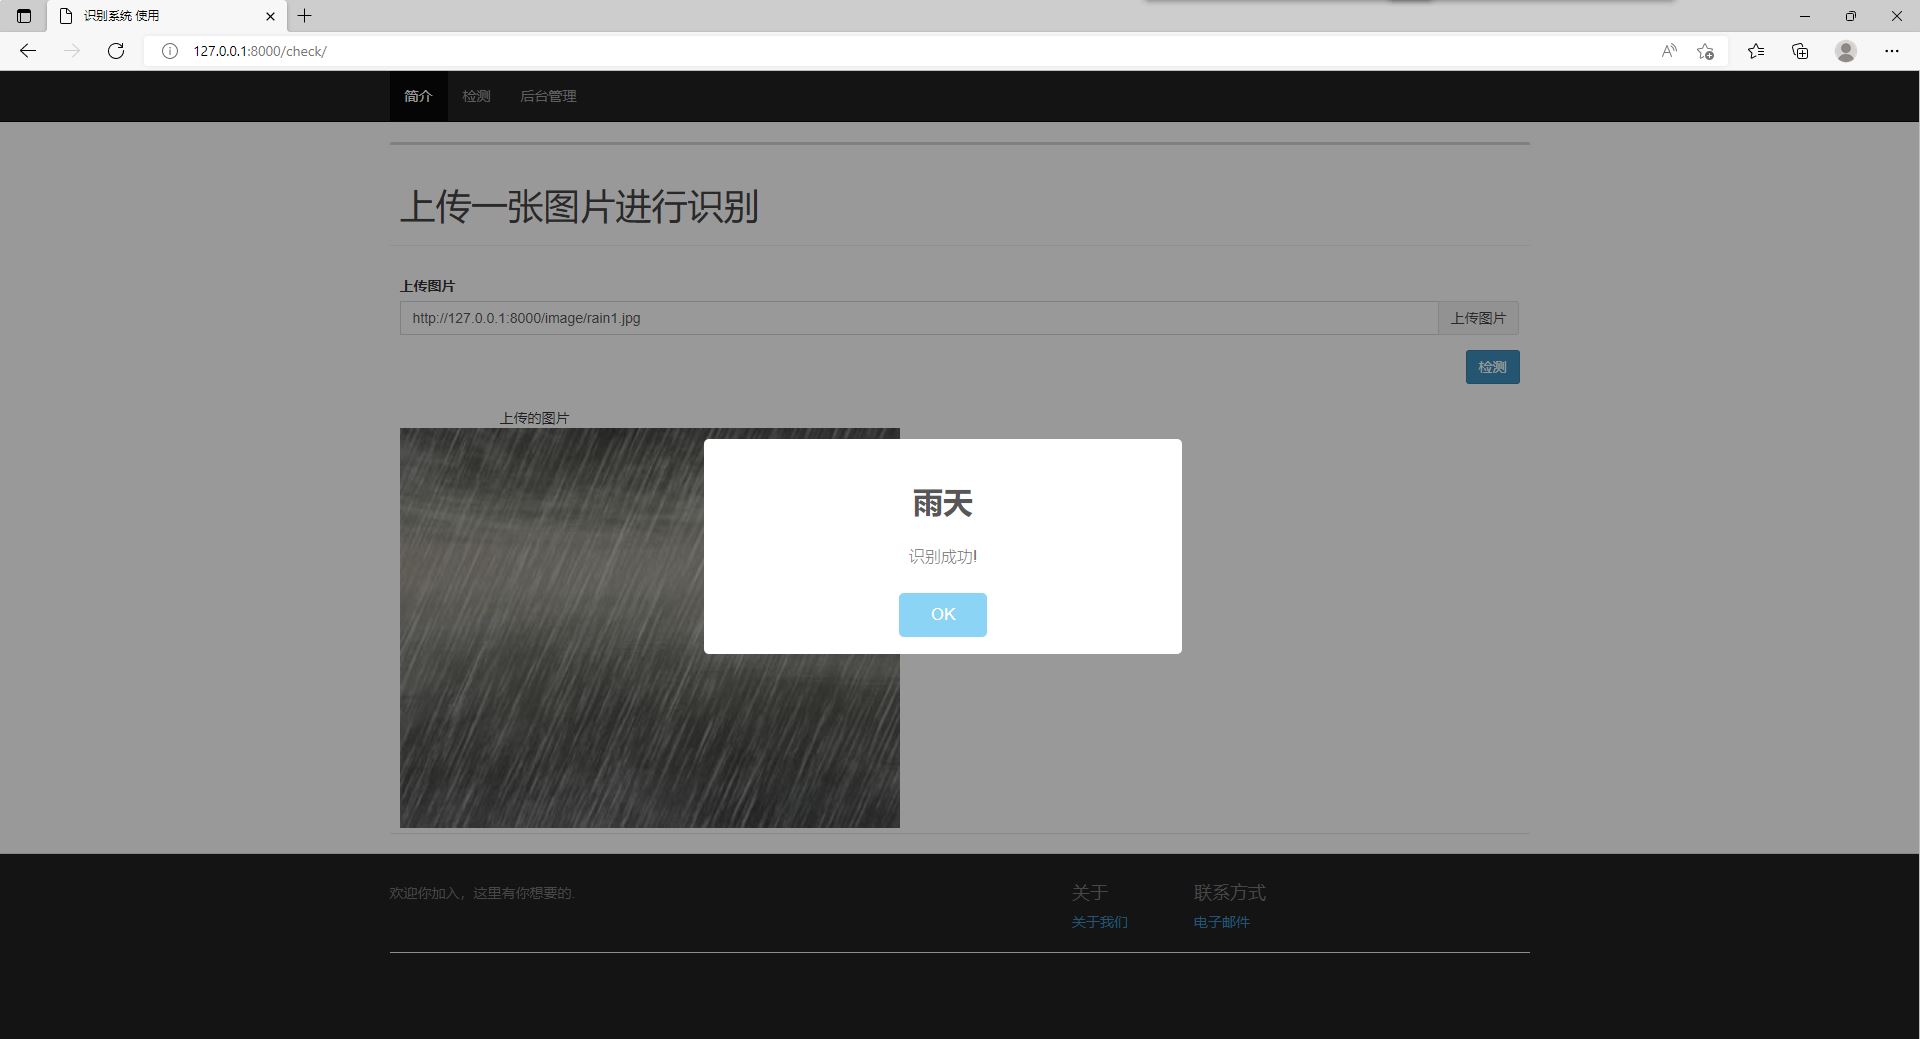Screen dimensions: 1920x1039
Task: Click the 雨天 result heading
Action: tap(942, 503)
